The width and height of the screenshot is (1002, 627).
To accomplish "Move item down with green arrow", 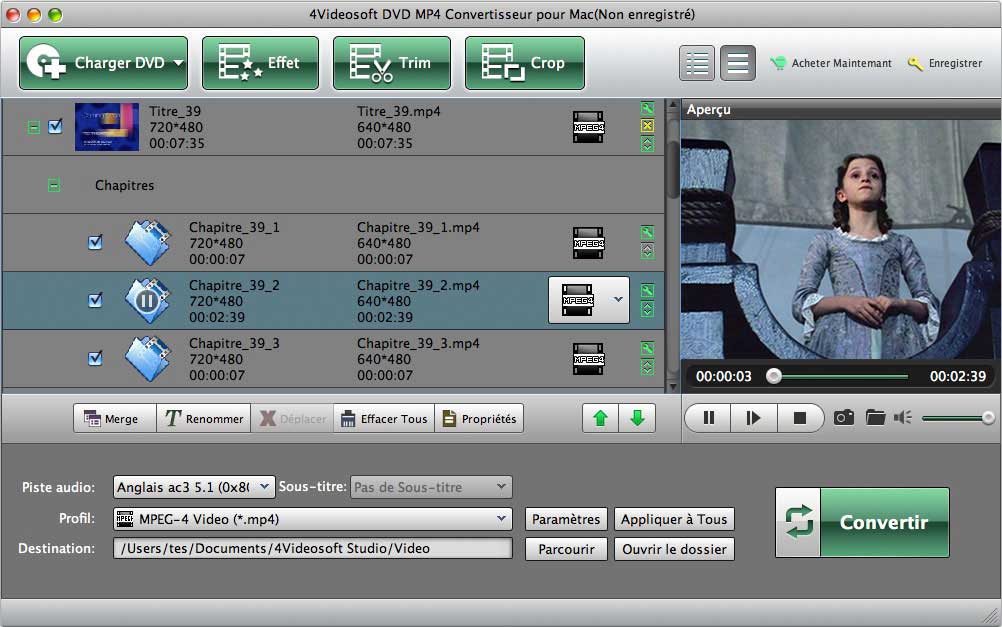I will click(637, 419).
